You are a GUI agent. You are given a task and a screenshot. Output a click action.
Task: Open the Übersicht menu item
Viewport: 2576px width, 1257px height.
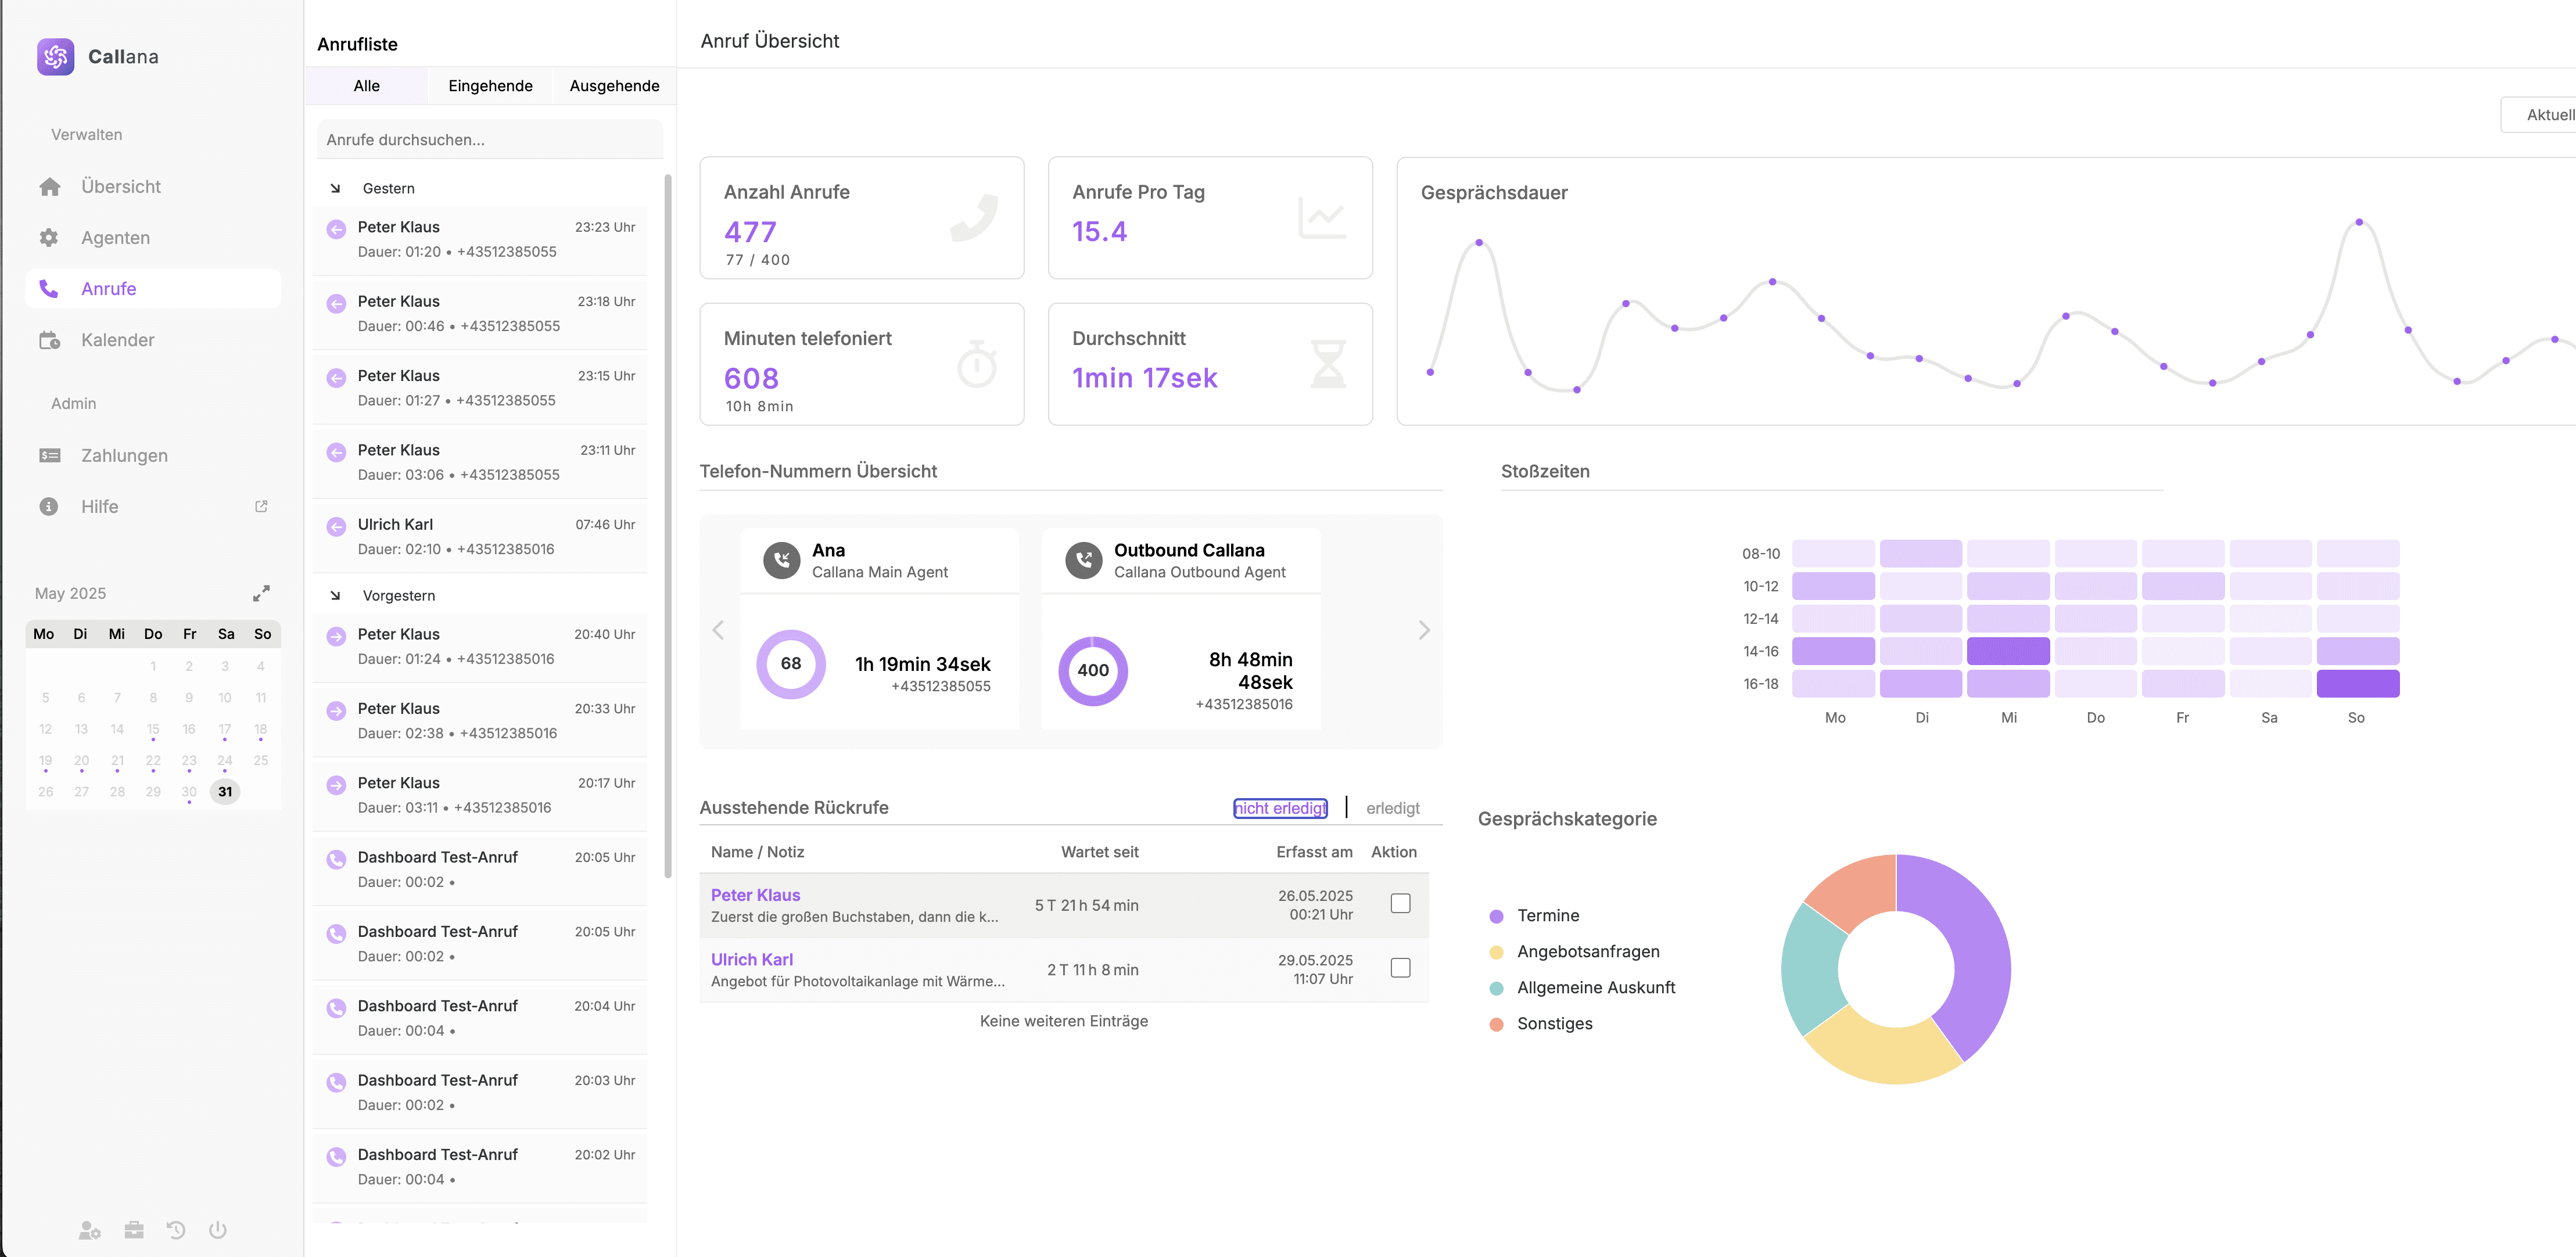pyautogui.click(x=153, y=187)
